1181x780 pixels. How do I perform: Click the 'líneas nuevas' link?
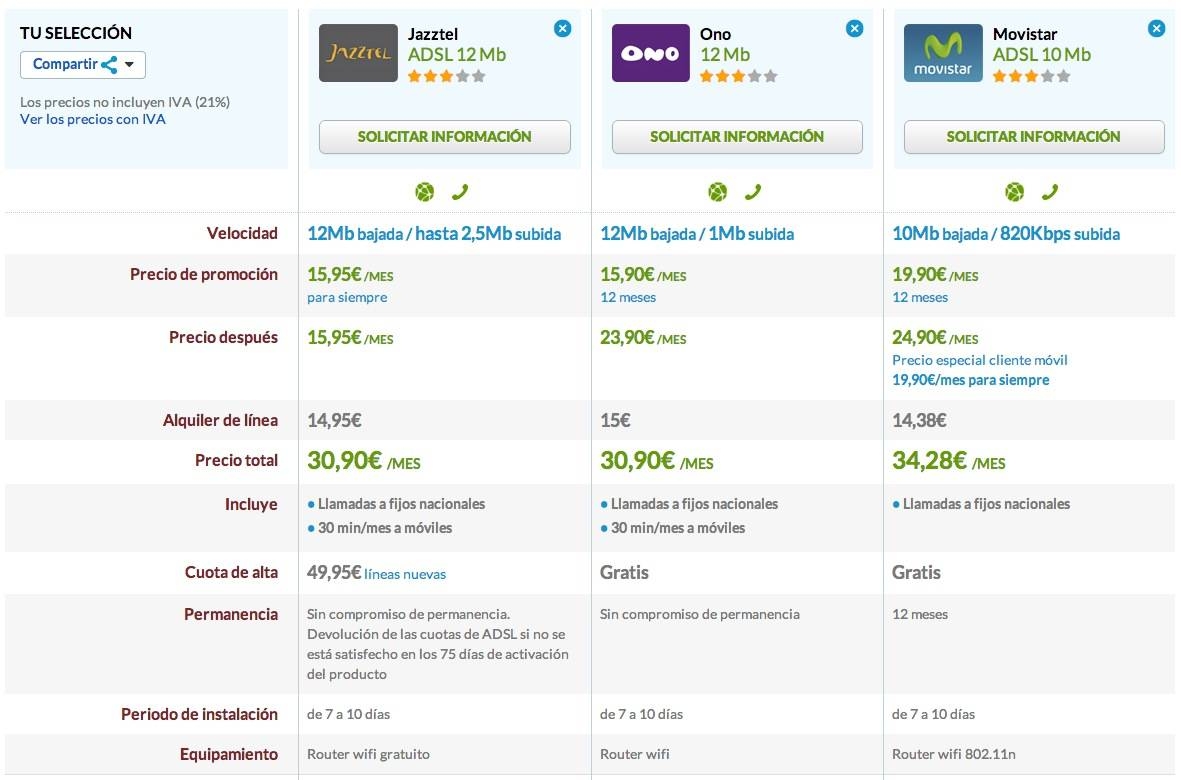405,574
